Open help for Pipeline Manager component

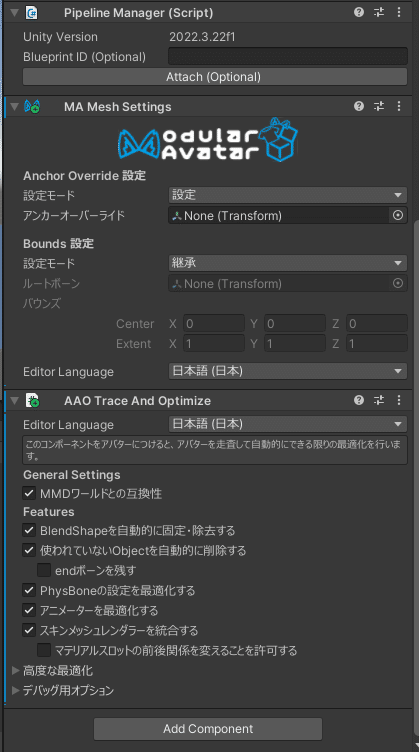359,12
